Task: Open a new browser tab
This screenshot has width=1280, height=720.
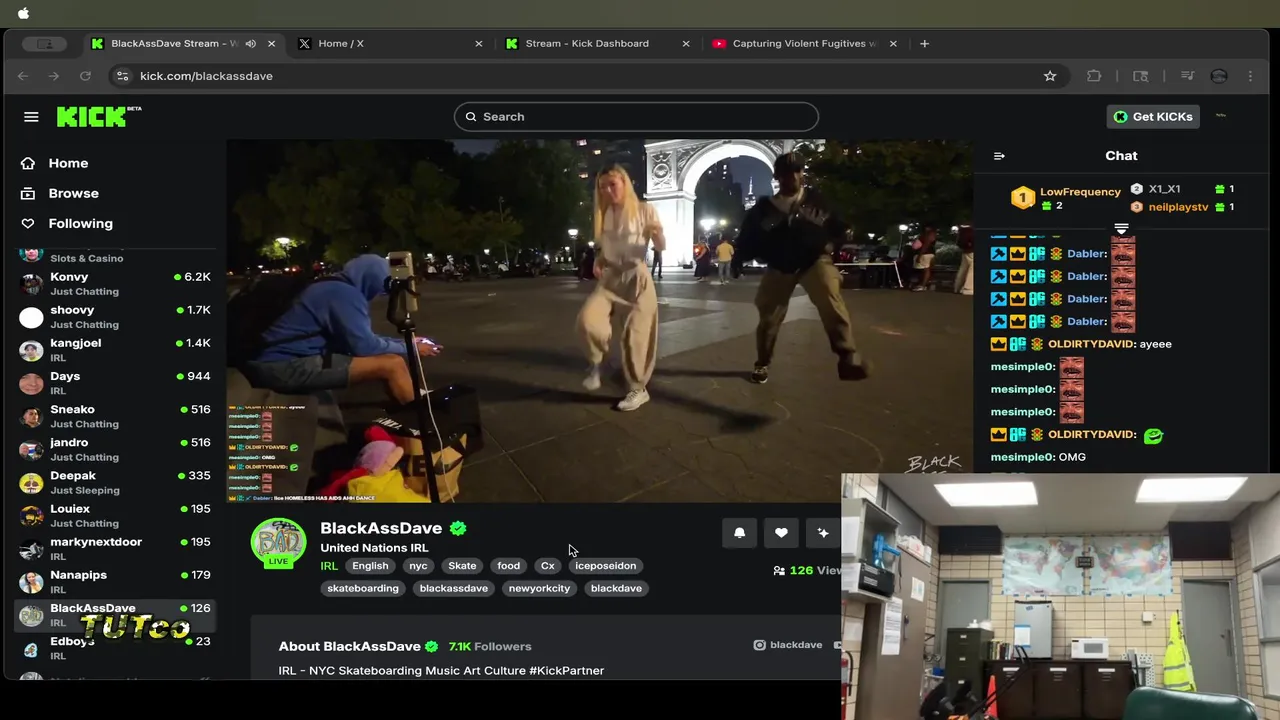Action: tap(924, 43)
